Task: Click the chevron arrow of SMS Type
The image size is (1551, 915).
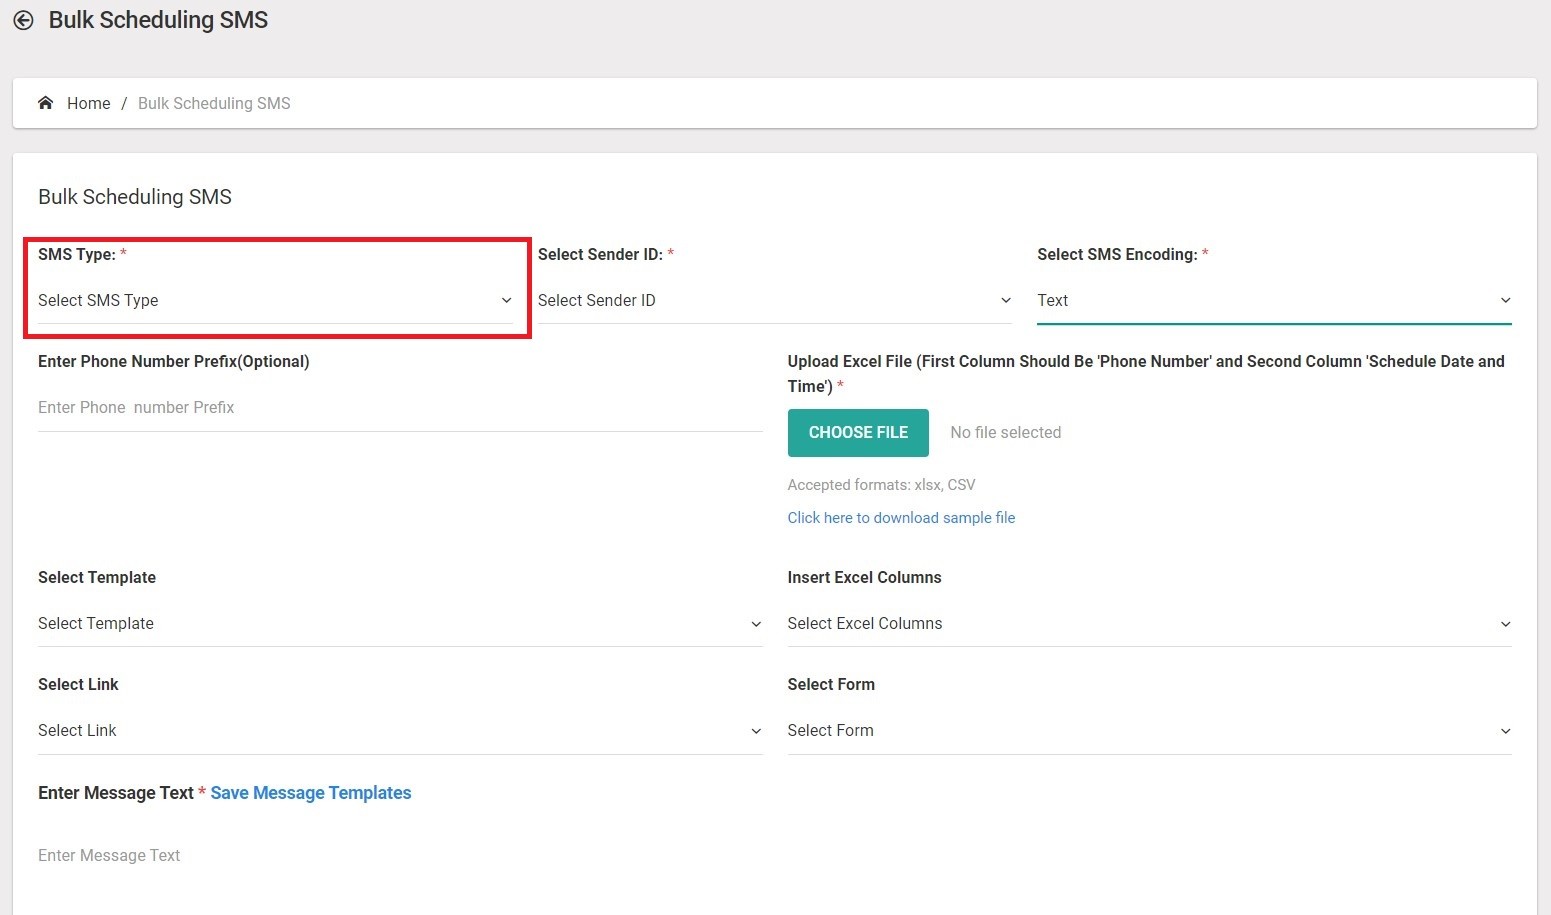Action: coord(506,301)
